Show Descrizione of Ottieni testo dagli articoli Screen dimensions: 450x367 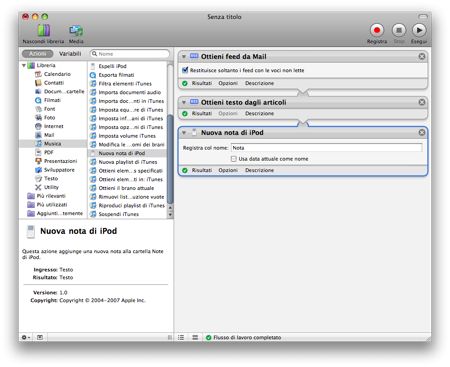(x=259, y=113)
